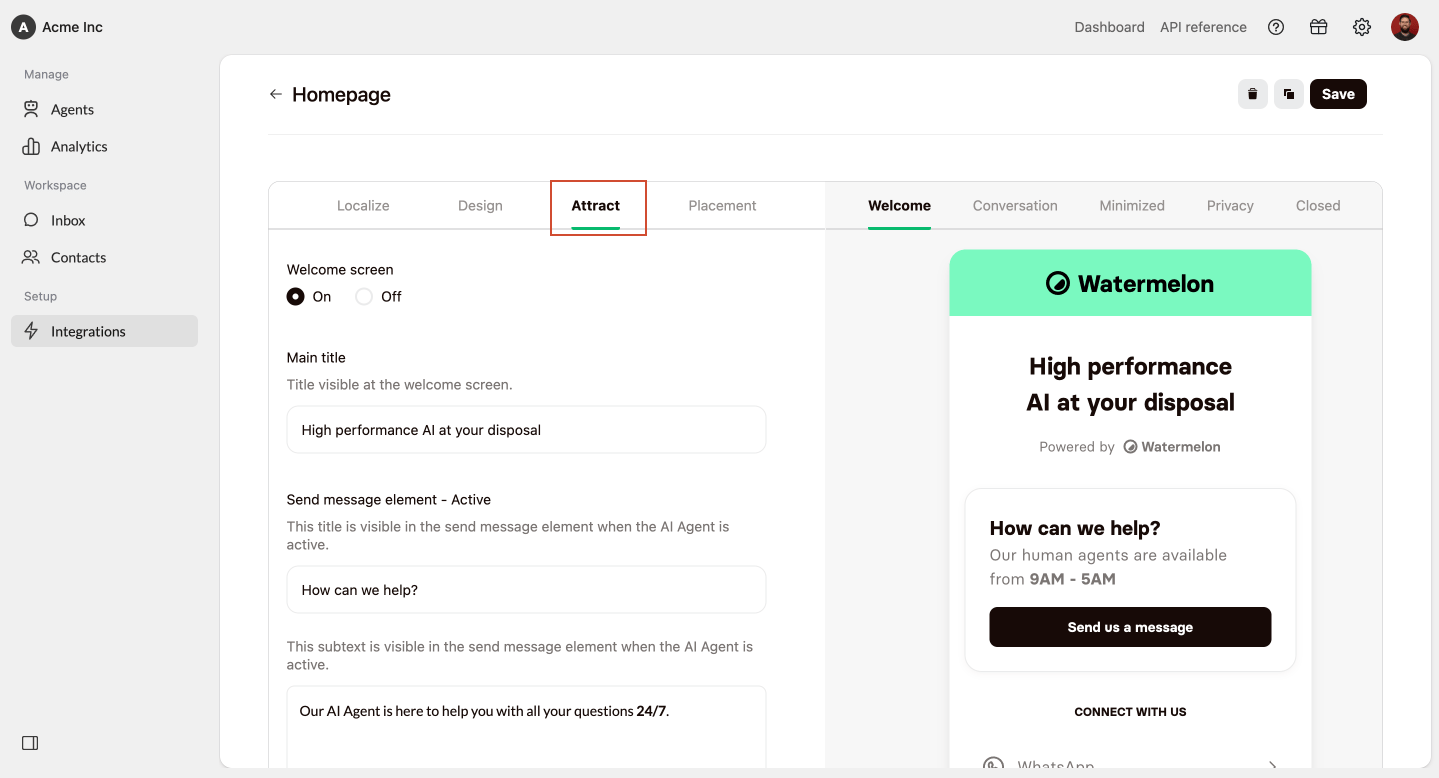The height and width of the screenshot is (778, 1439).
Task: Click the 'High performance AI at your disposal' preview title
Action: point(1130,384)
